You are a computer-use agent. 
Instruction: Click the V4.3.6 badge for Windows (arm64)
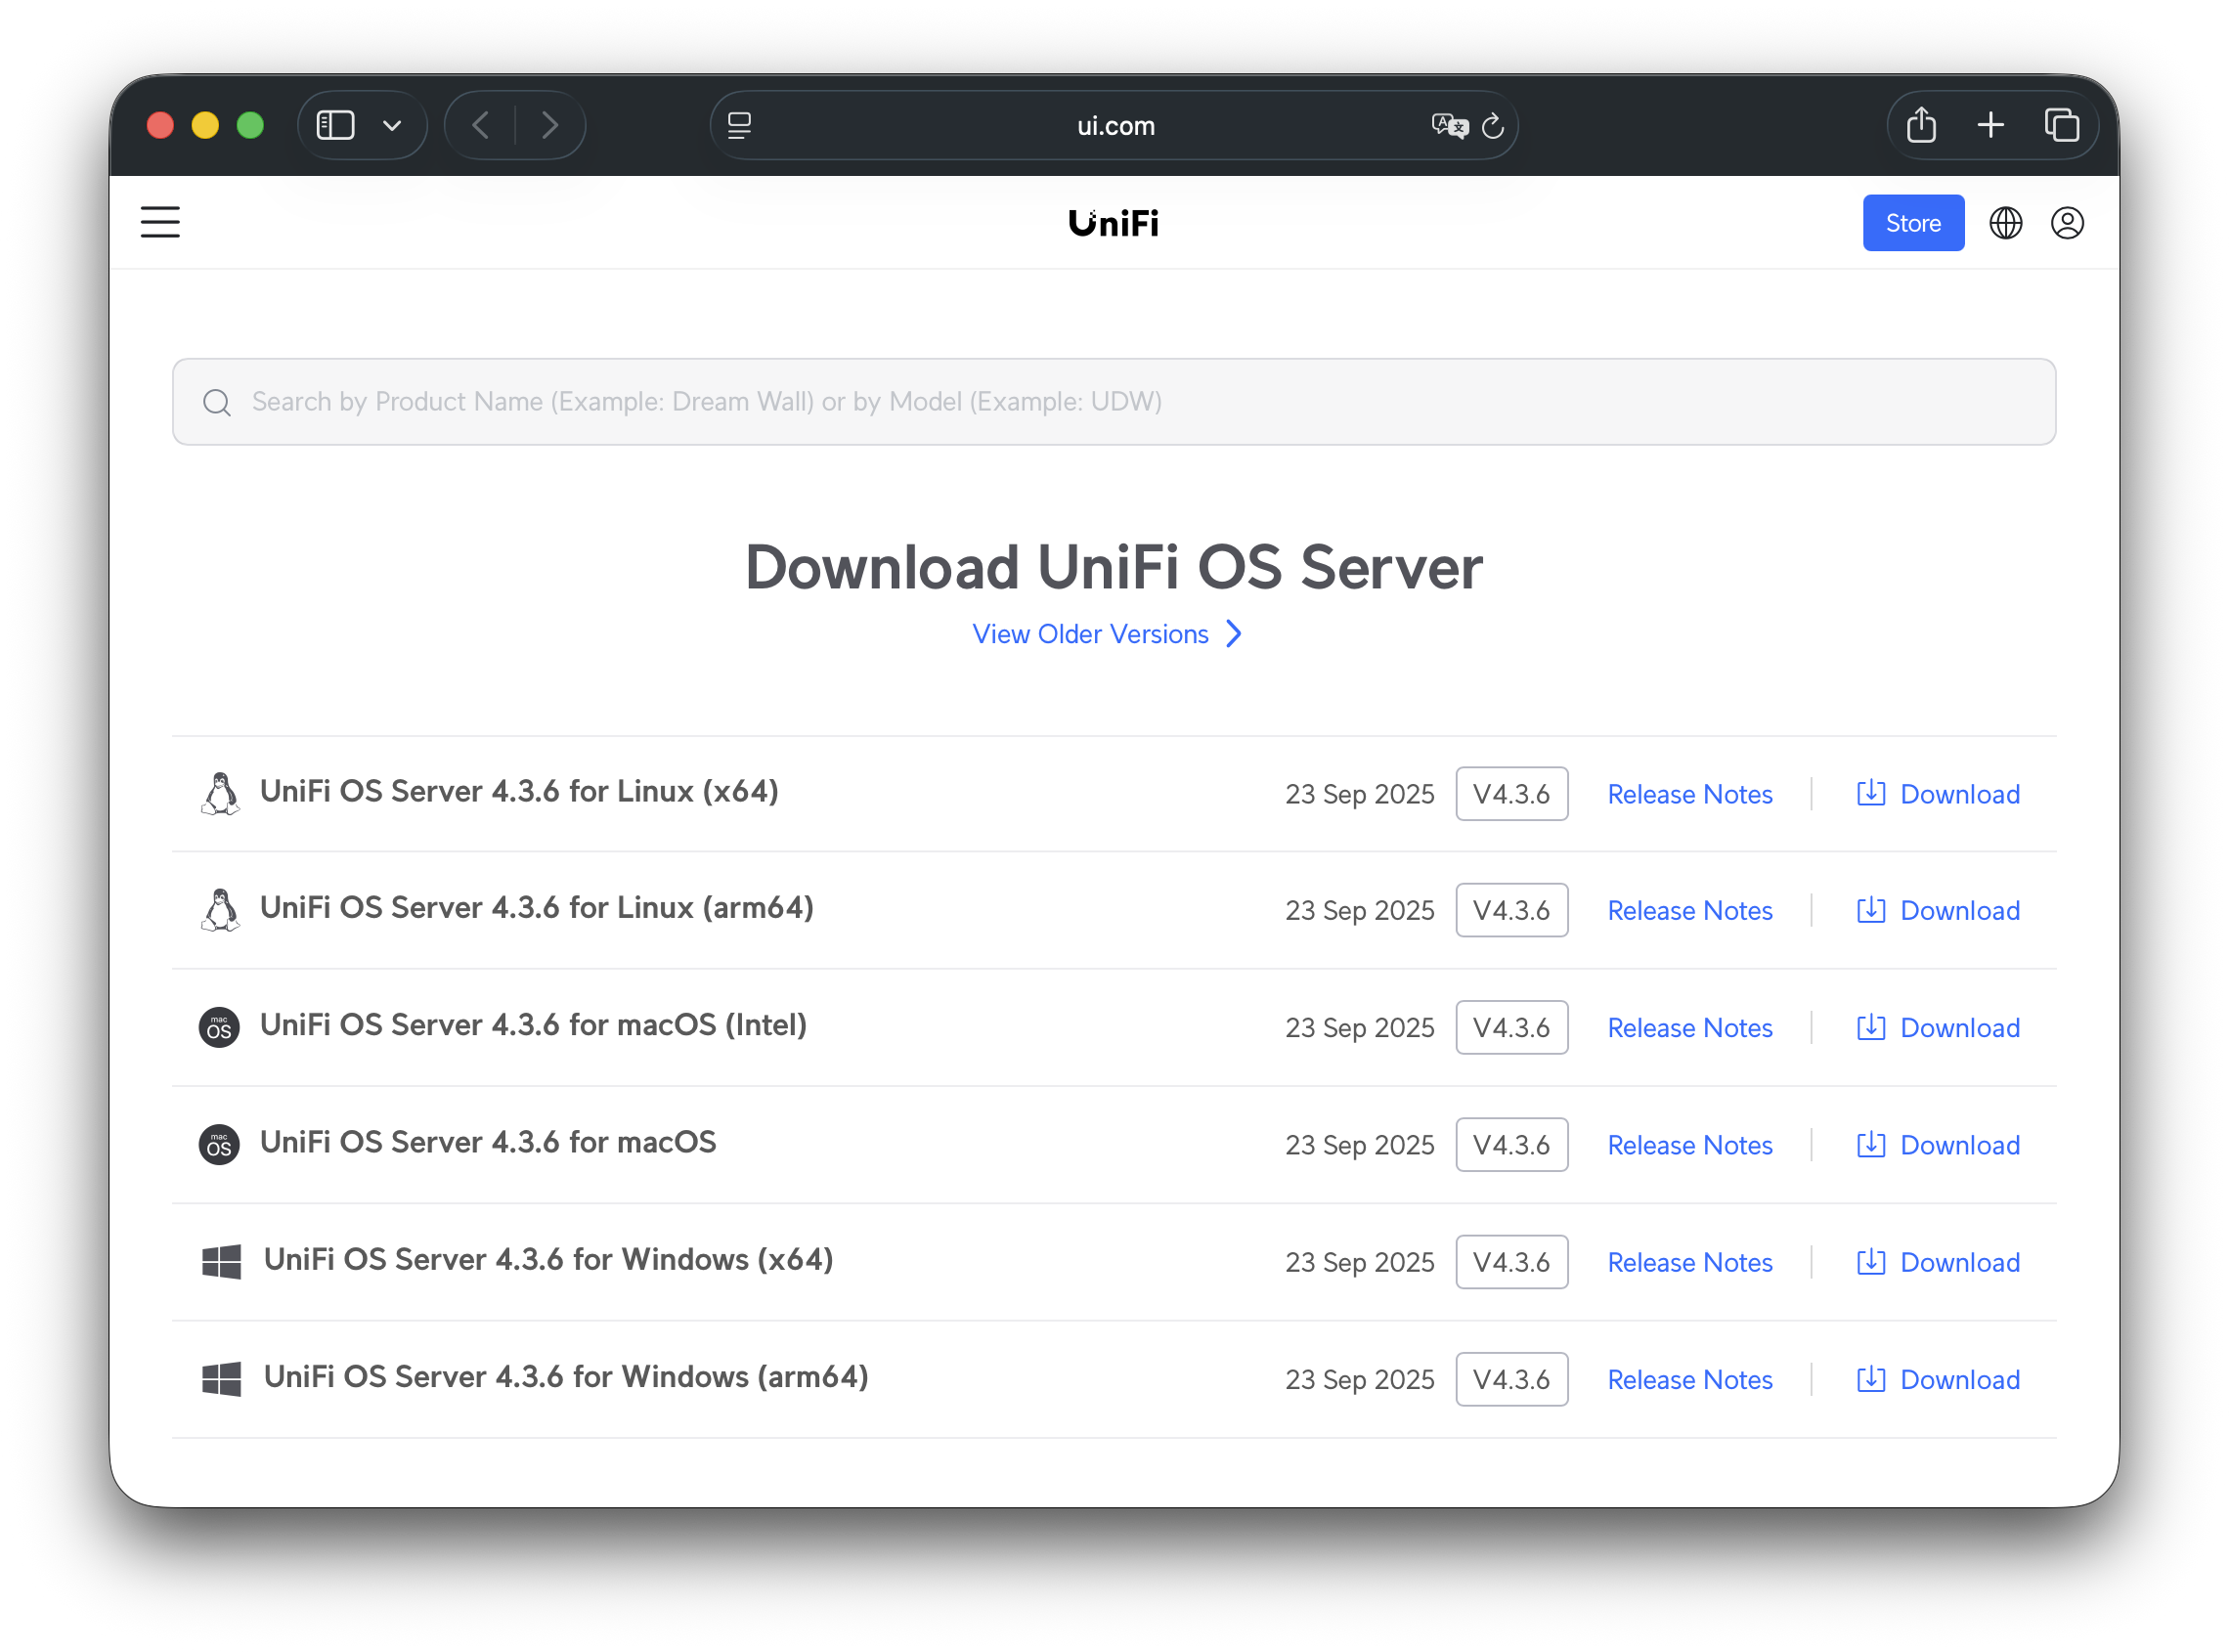tap(1511, 1379)
